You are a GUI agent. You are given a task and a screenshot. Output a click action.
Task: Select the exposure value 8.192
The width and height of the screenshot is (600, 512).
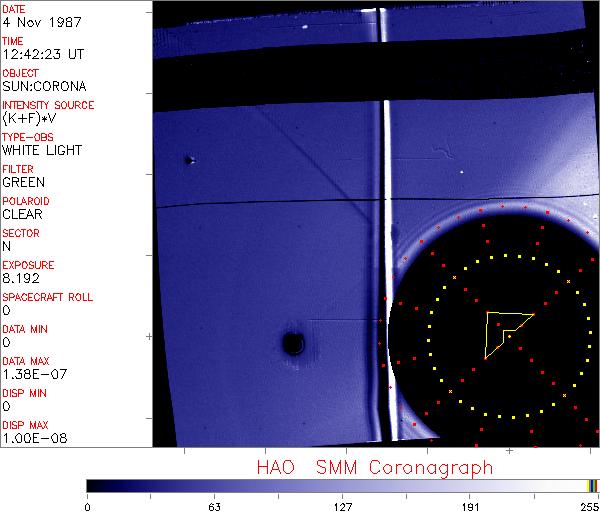22,279
